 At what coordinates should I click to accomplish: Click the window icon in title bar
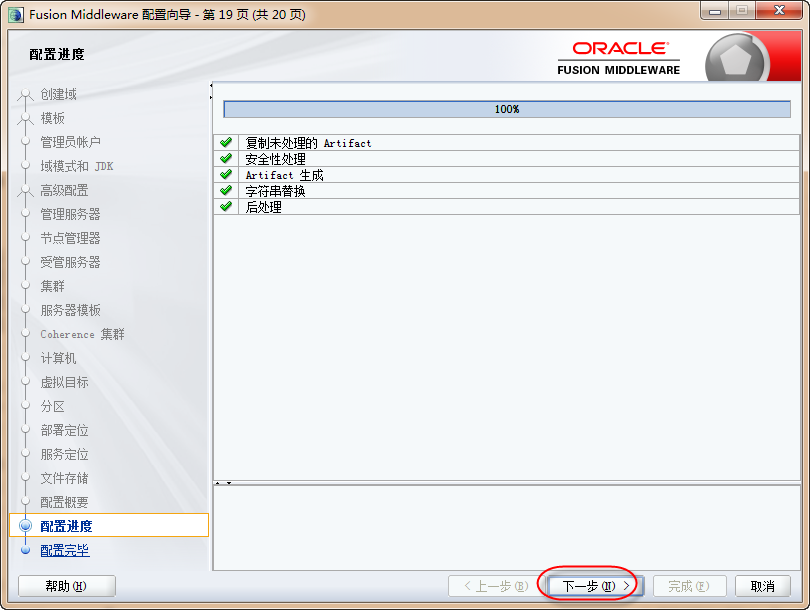point(16,14)
